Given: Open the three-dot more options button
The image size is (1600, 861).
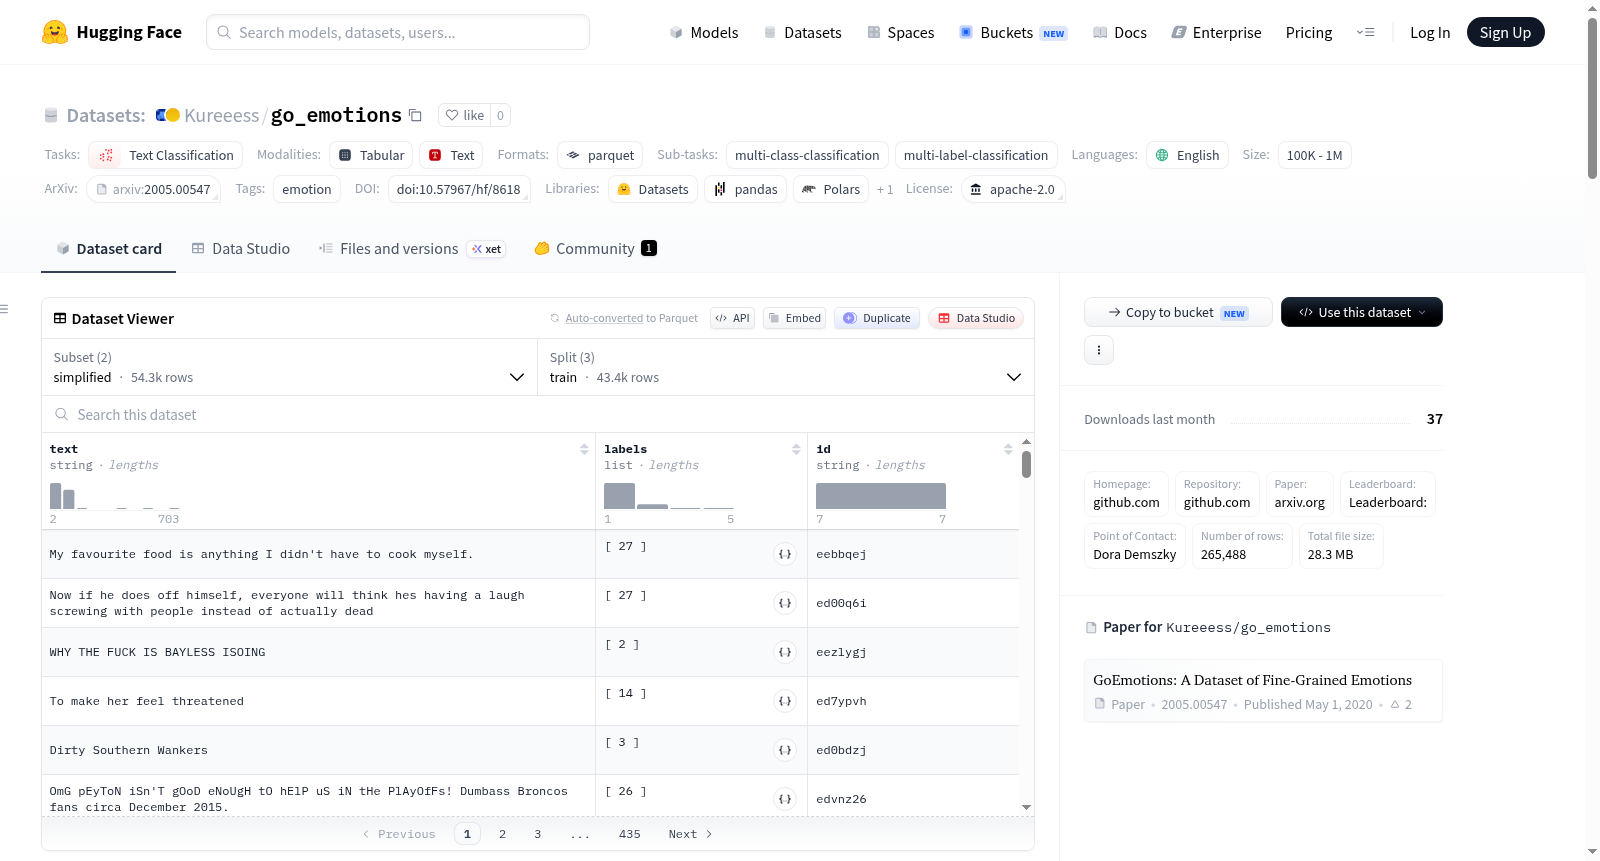Looking at the screenshot, I should coord(1099,350).
